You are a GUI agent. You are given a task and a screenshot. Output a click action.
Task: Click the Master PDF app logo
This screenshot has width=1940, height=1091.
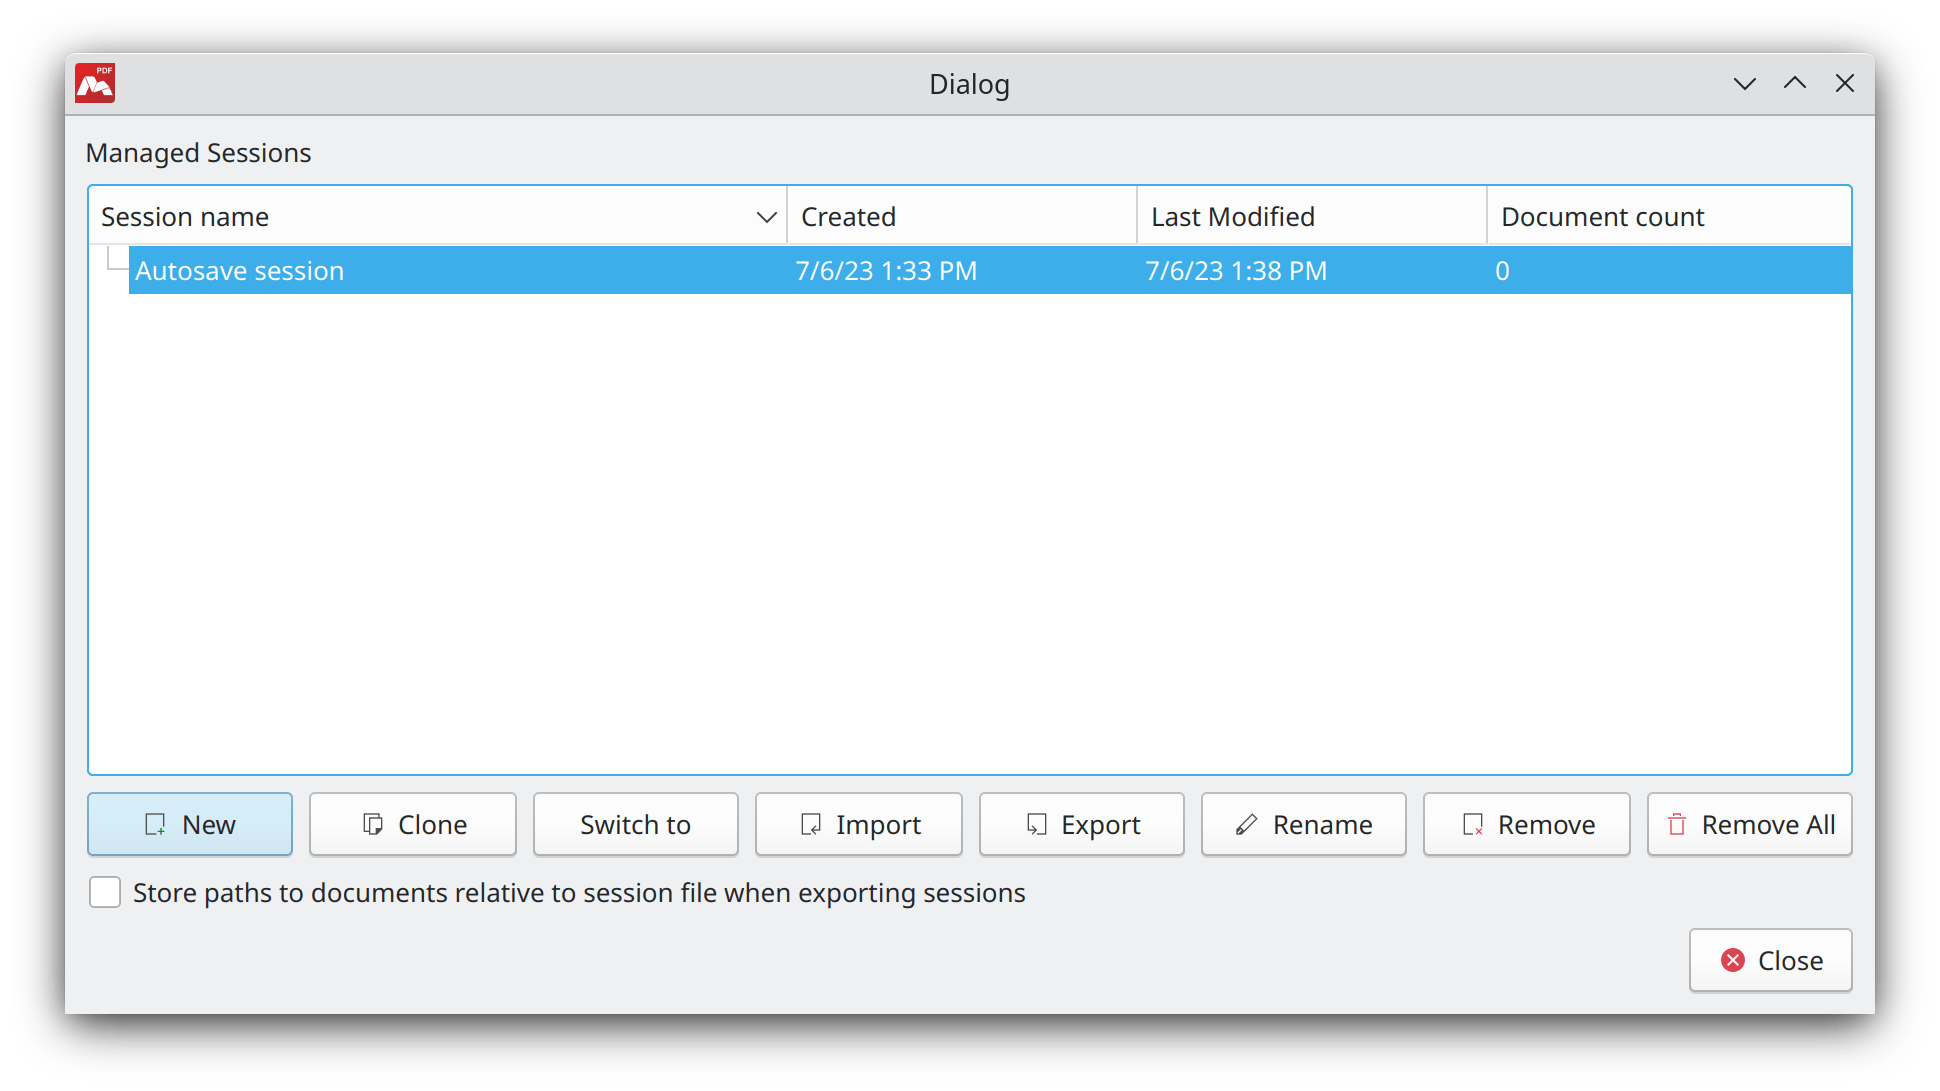pos(96,84)
